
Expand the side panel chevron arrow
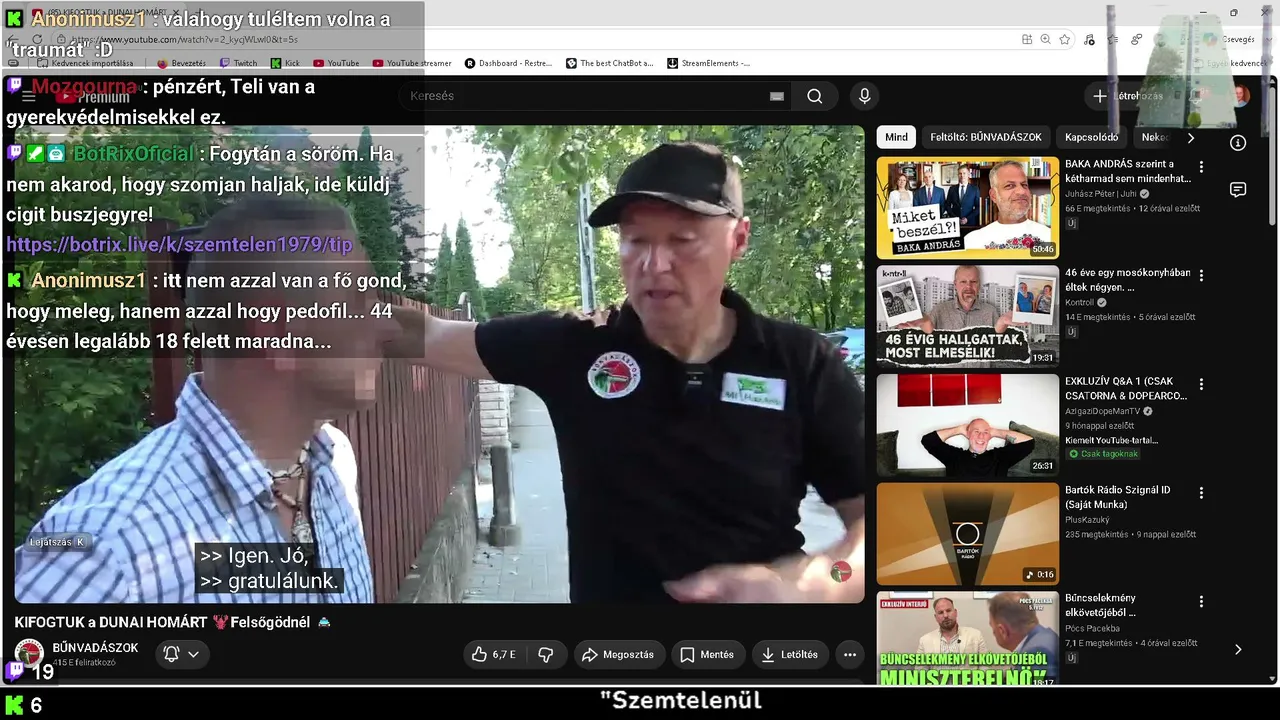pos(1238,650)
